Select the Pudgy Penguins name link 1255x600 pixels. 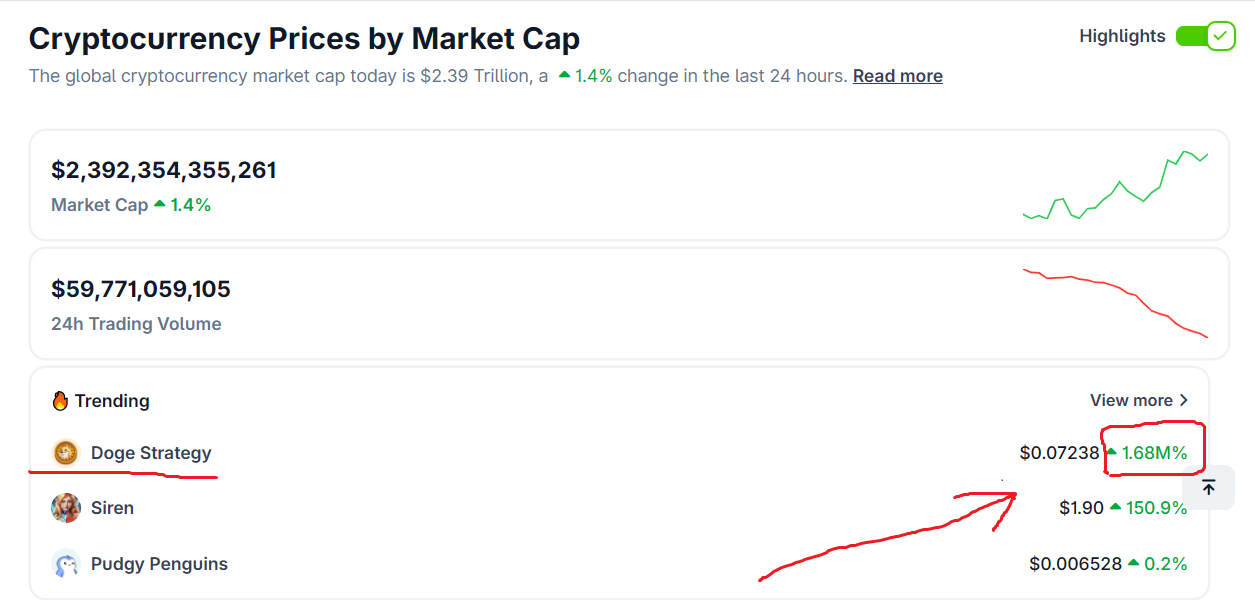tap(159, 564)
